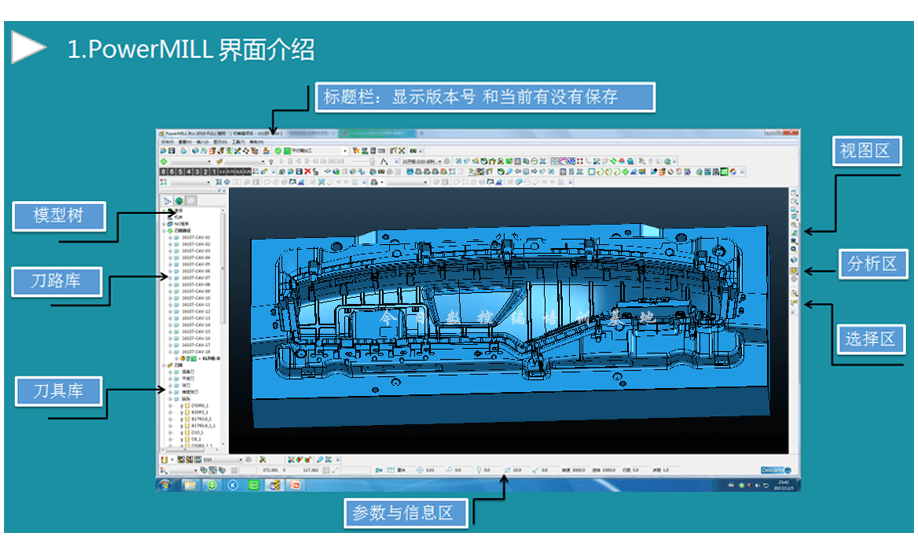
Task: Open the 工具 menu
Action: click(x=239, y=142)
